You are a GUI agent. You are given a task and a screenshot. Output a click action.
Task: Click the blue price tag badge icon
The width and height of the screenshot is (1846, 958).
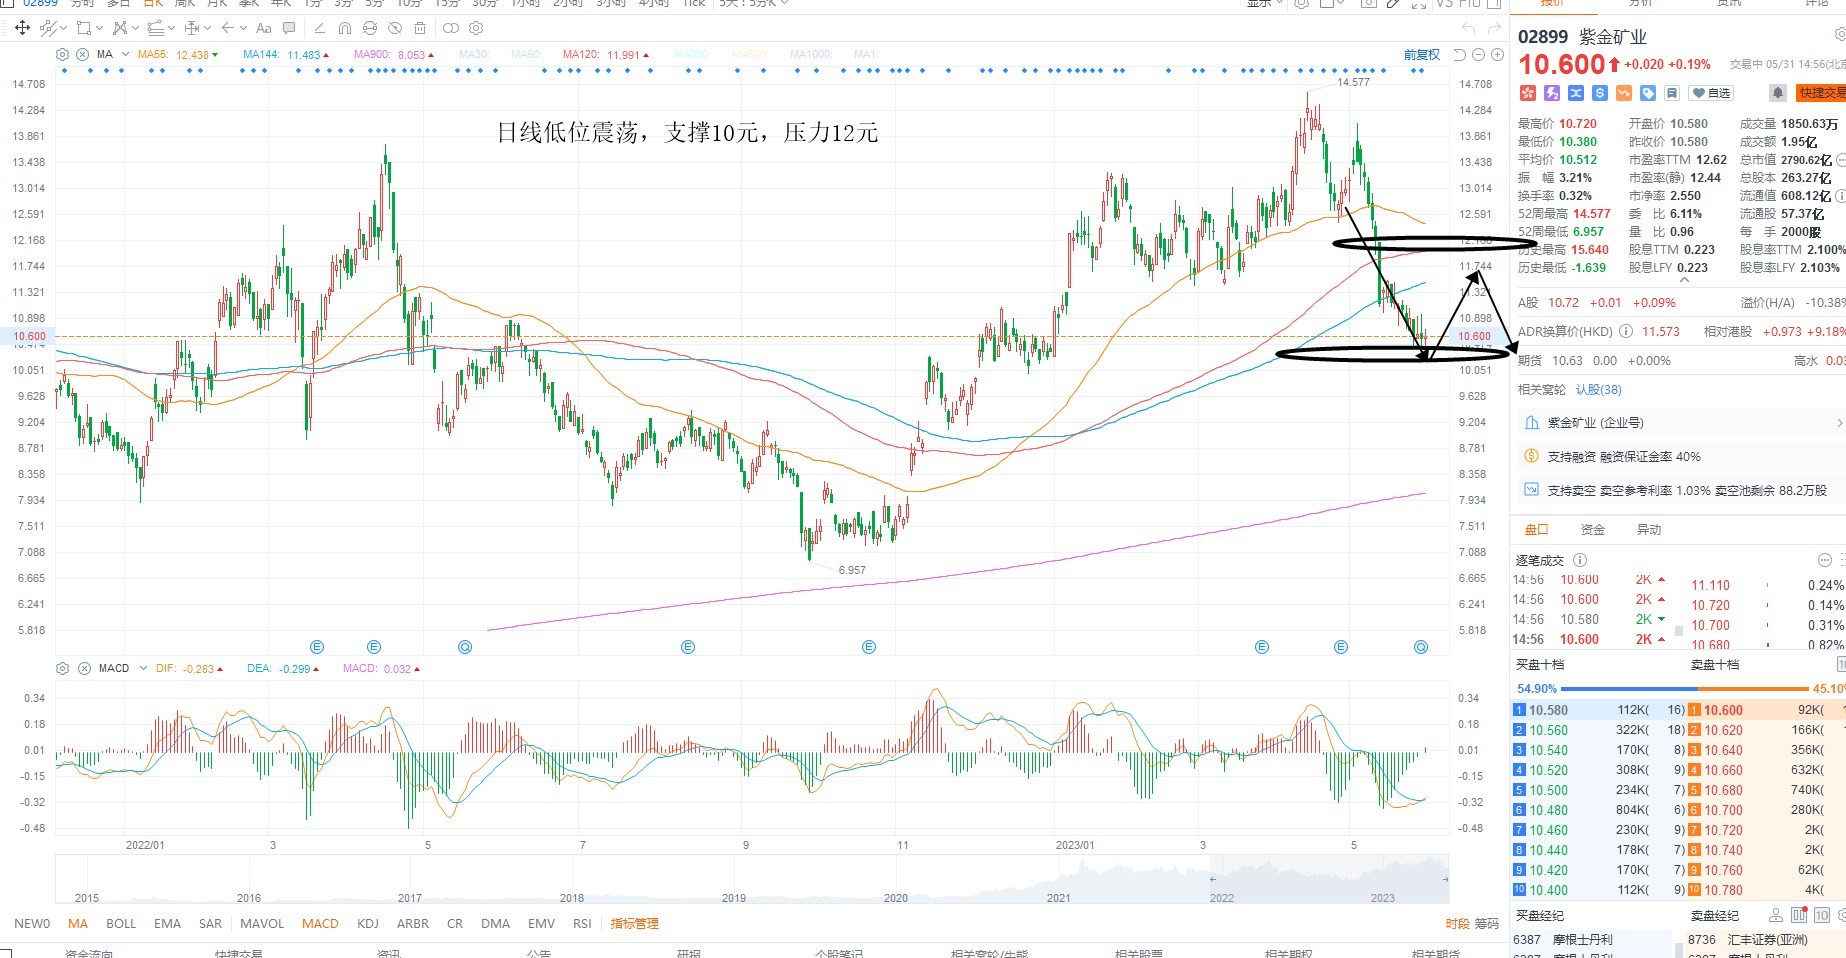click(x=1647, y=93)
